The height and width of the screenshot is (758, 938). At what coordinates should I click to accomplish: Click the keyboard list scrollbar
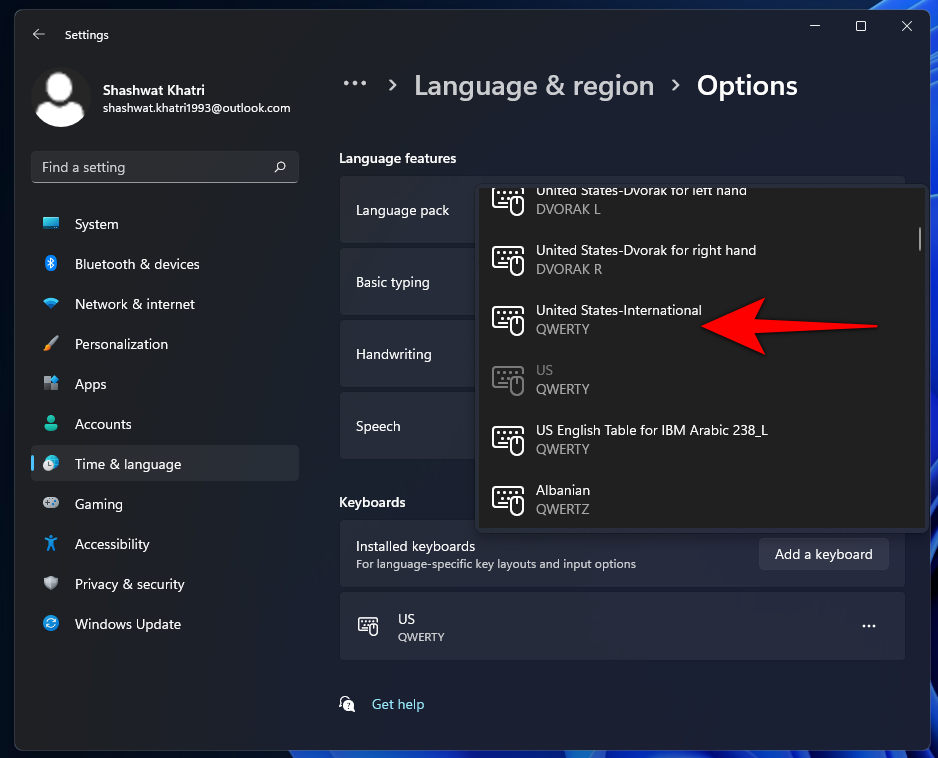(917, 240)
